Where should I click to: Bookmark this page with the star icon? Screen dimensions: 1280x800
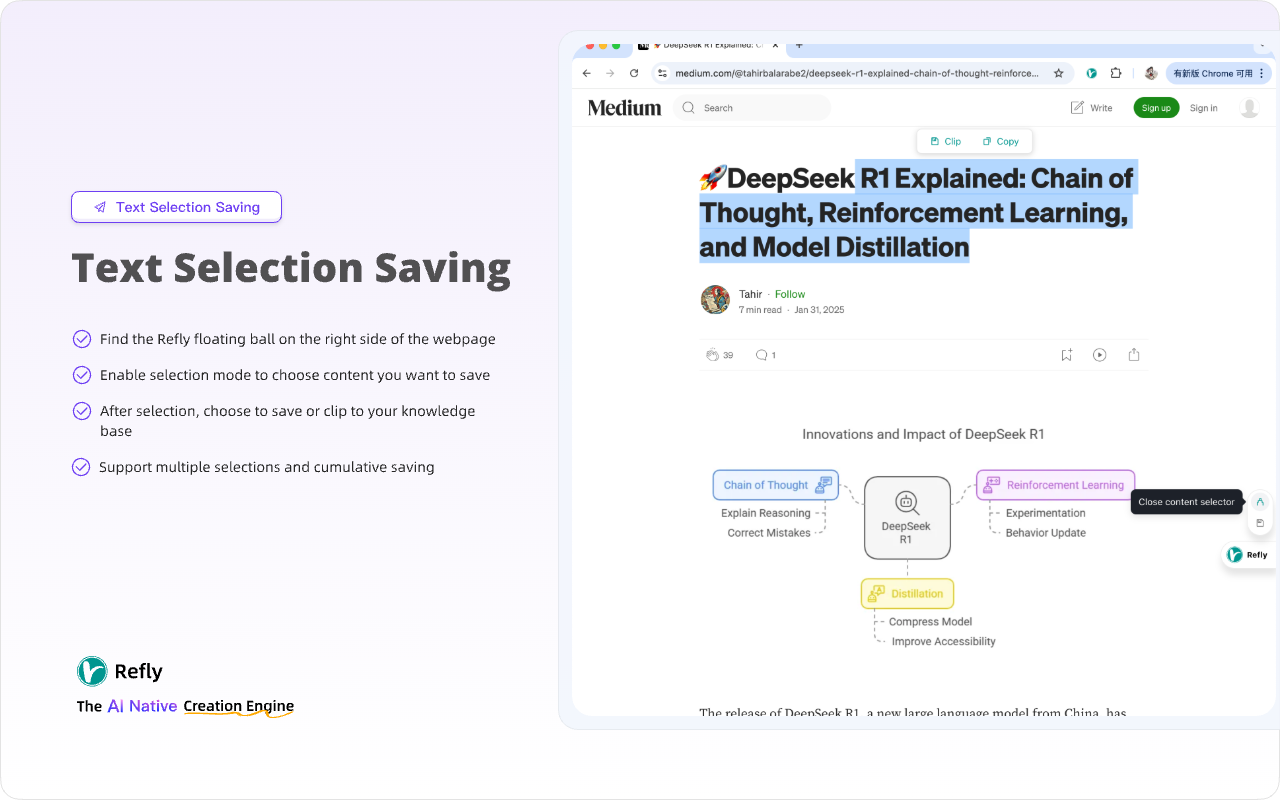1059,73
